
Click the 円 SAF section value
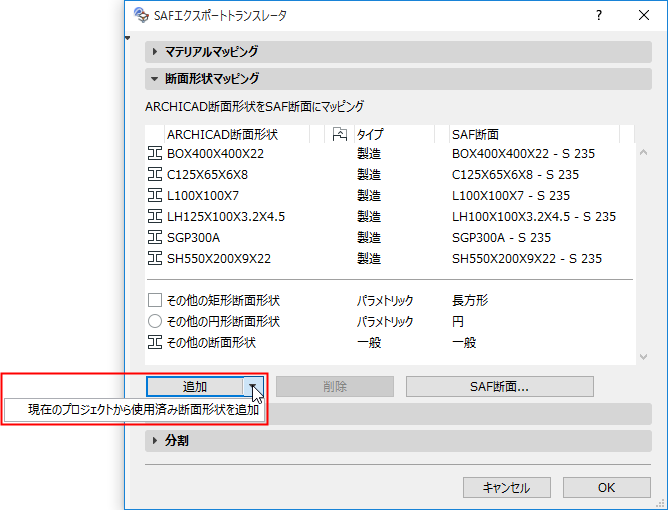click(458, 321)
